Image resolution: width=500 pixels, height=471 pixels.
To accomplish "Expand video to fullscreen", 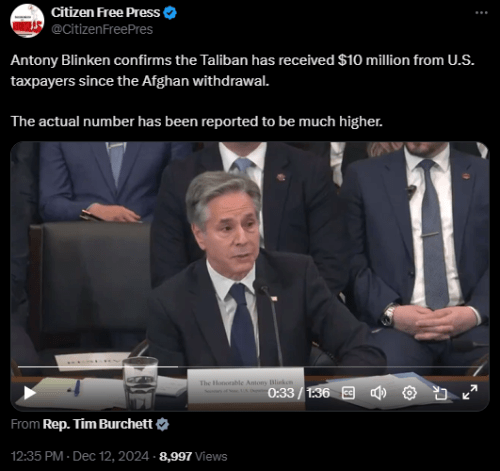I will (x=470, y=392).
